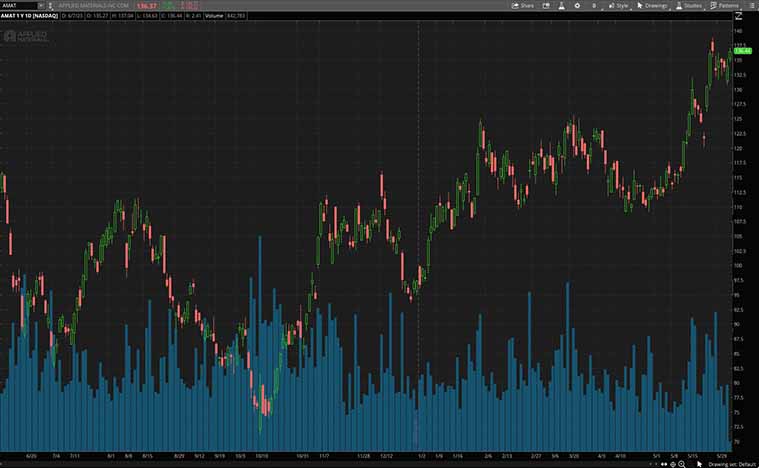Viewport: 759px width, 468px height.
Task: Open the Drawings menu
Action: coord(652,5)
